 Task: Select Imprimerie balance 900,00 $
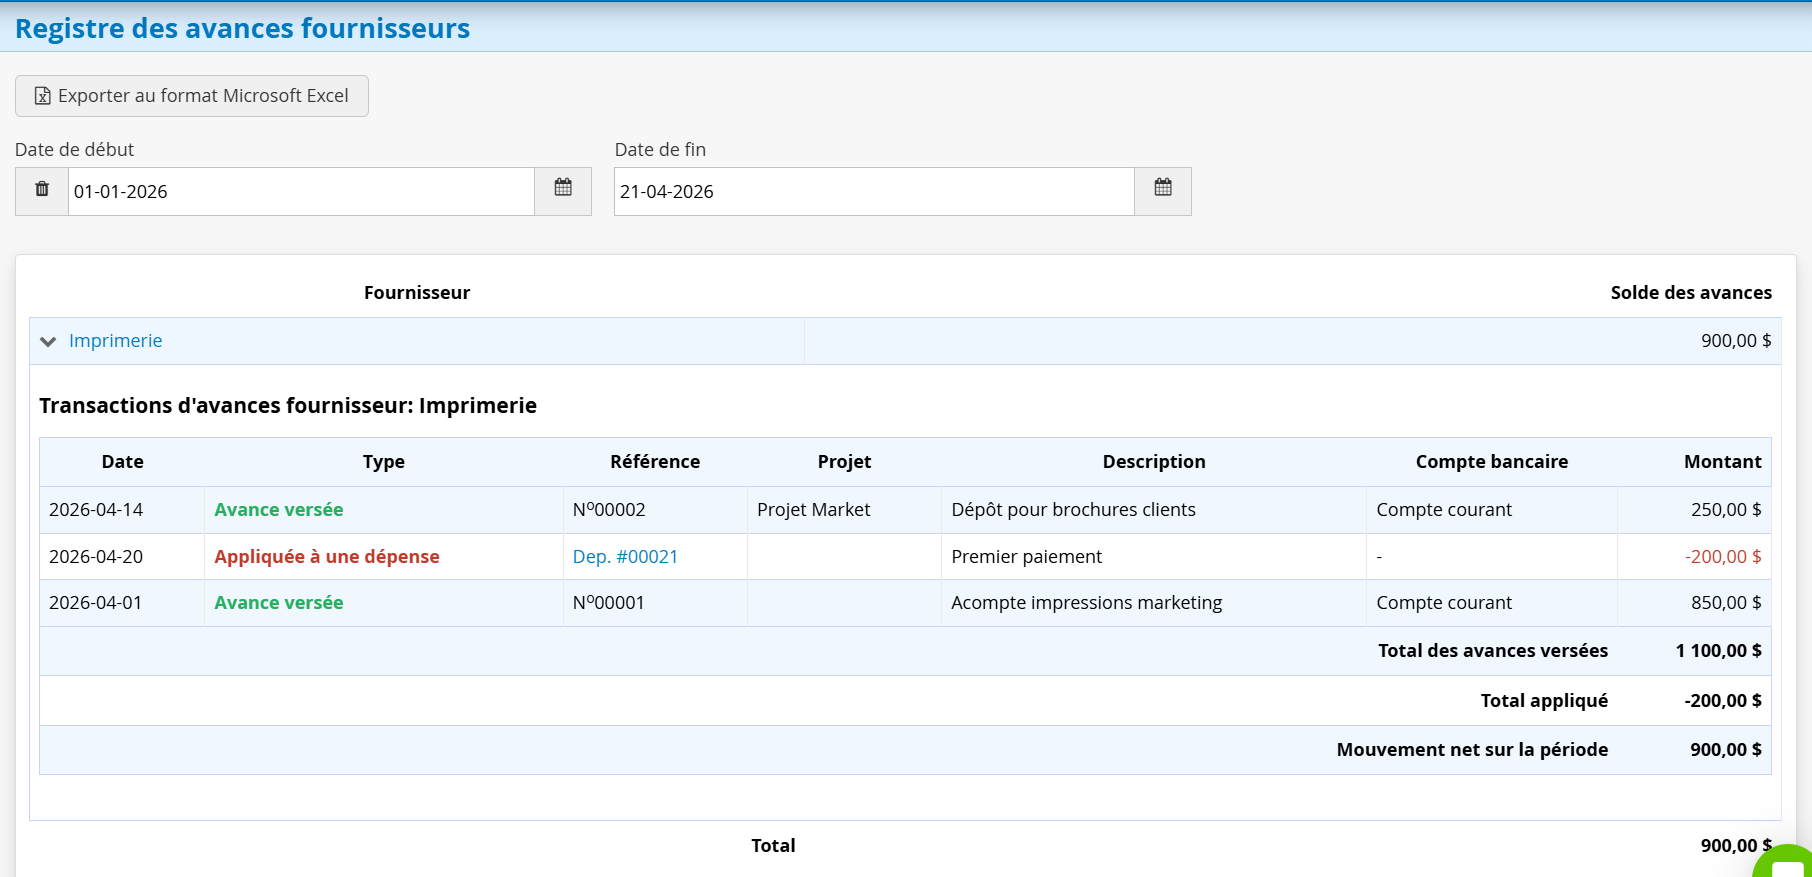point(1736,341)
